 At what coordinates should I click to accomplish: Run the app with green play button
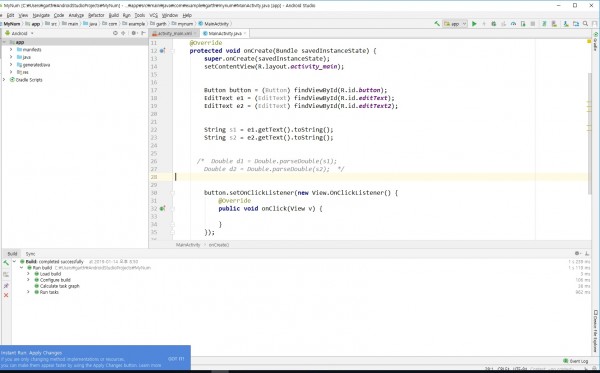474,24
